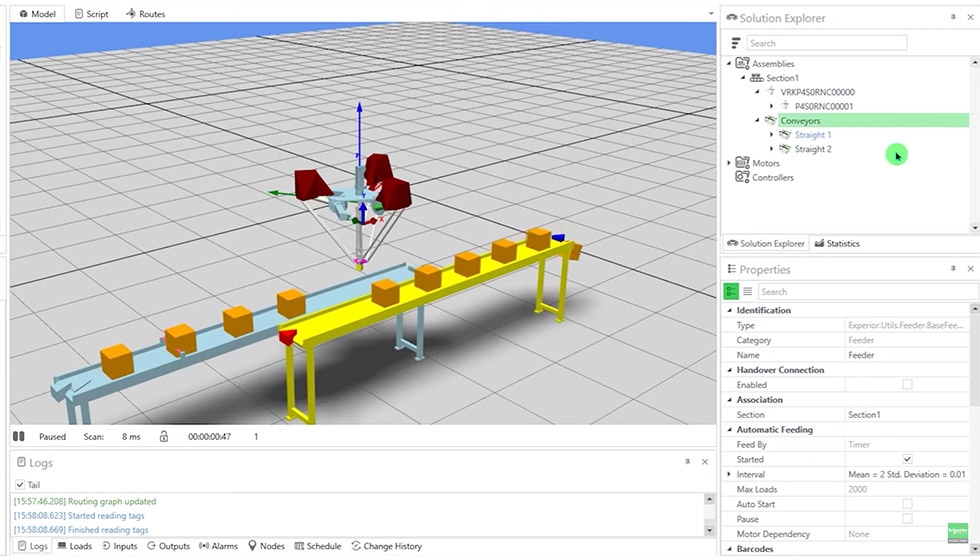Open the Alarms bottom tab
Screen dimensions: 980x560
pos(218,546)
